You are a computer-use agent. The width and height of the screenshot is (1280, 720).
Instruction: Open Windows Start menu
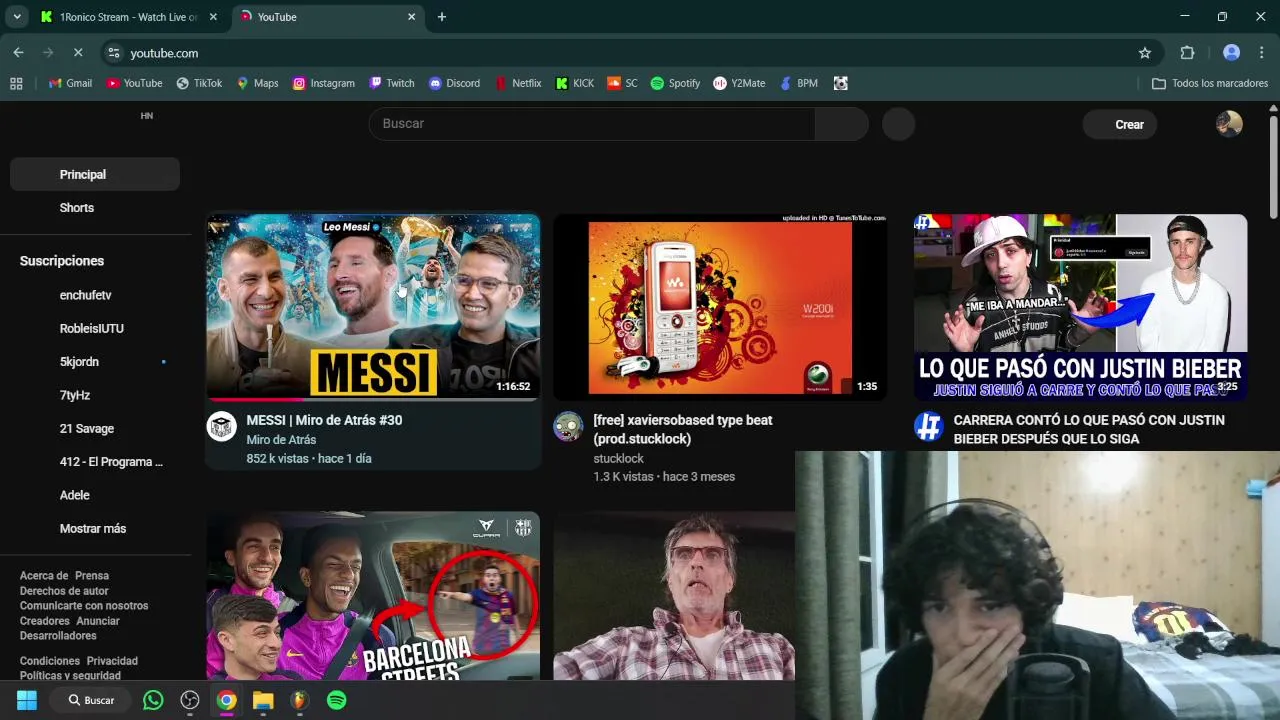pos(27,700)
